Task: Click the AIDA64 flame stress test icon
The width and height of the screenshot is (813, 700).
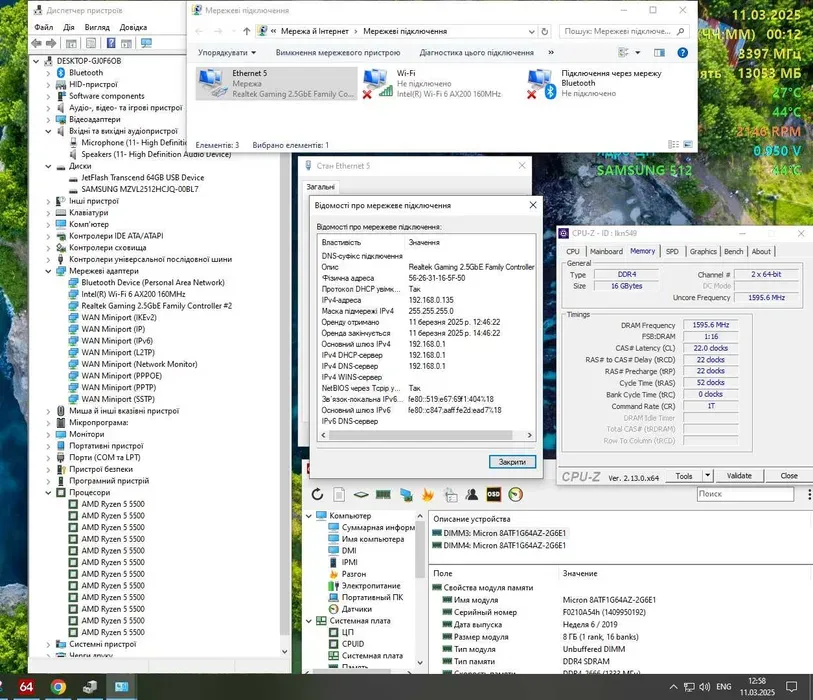Action: [x=428, y=495]
